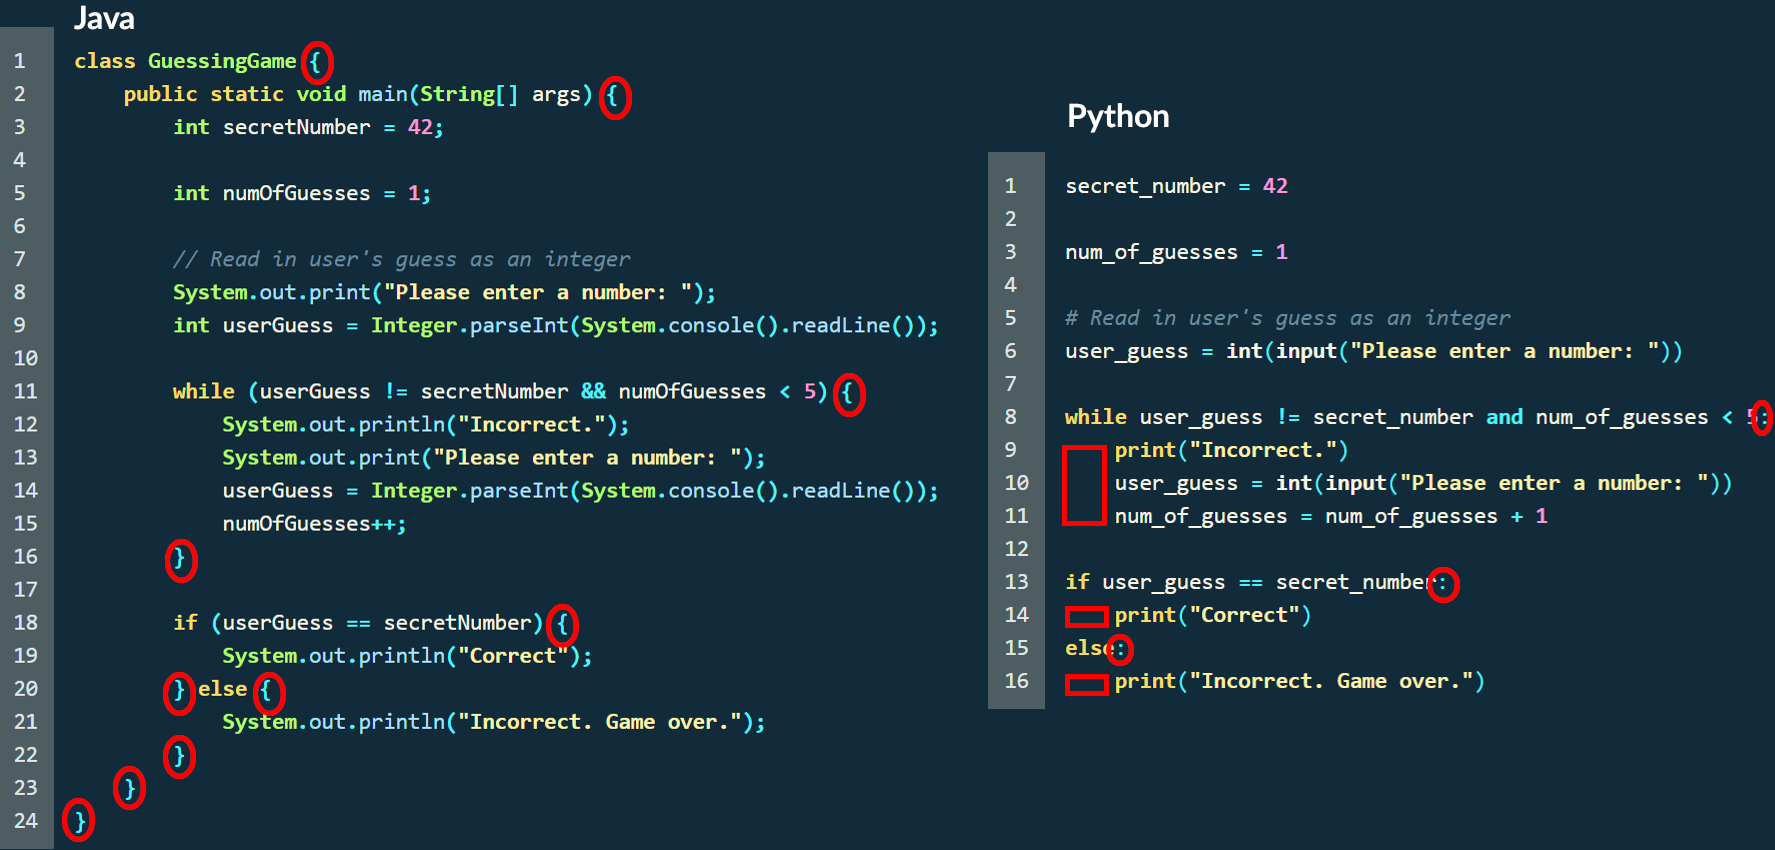Click the circled closing brace on Java line 16
Screen dimensions: 1775x850
(x=180, y=559)
